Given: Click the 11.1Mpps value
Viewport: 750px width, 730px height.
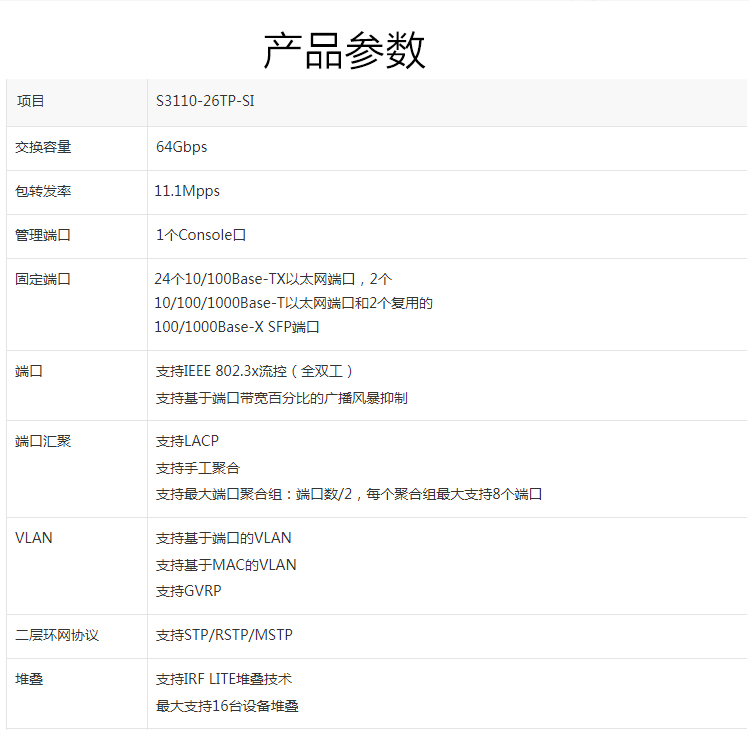Looking at the screenshot, I should click(187, 191).
